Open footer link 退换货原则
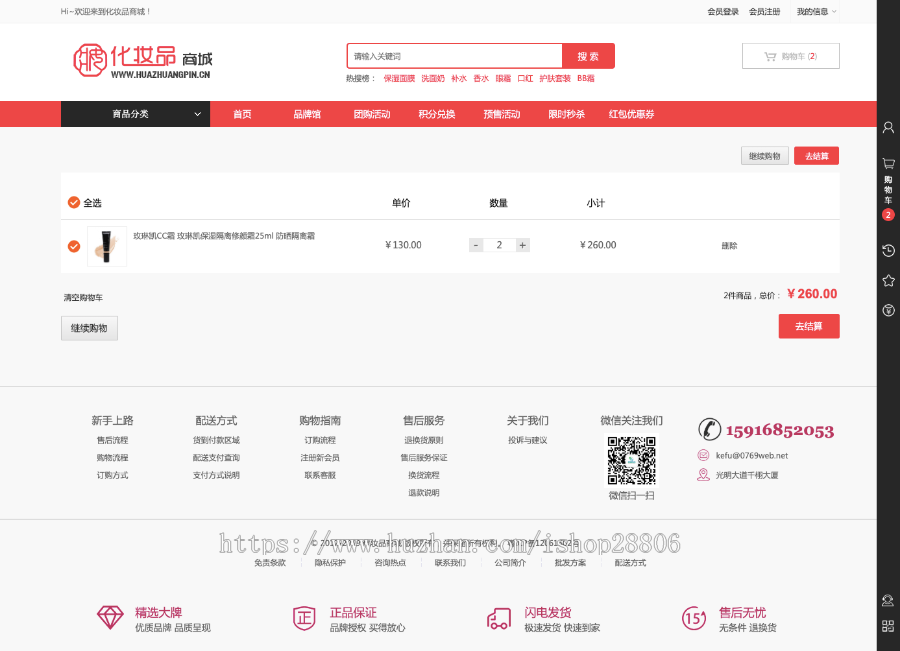 pos(424,440)
